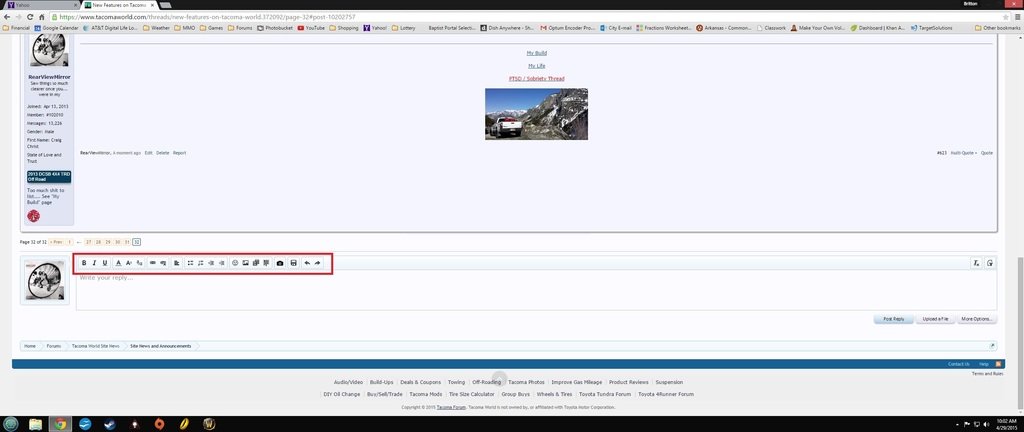Open the My Build signature link

click(537, 53)
